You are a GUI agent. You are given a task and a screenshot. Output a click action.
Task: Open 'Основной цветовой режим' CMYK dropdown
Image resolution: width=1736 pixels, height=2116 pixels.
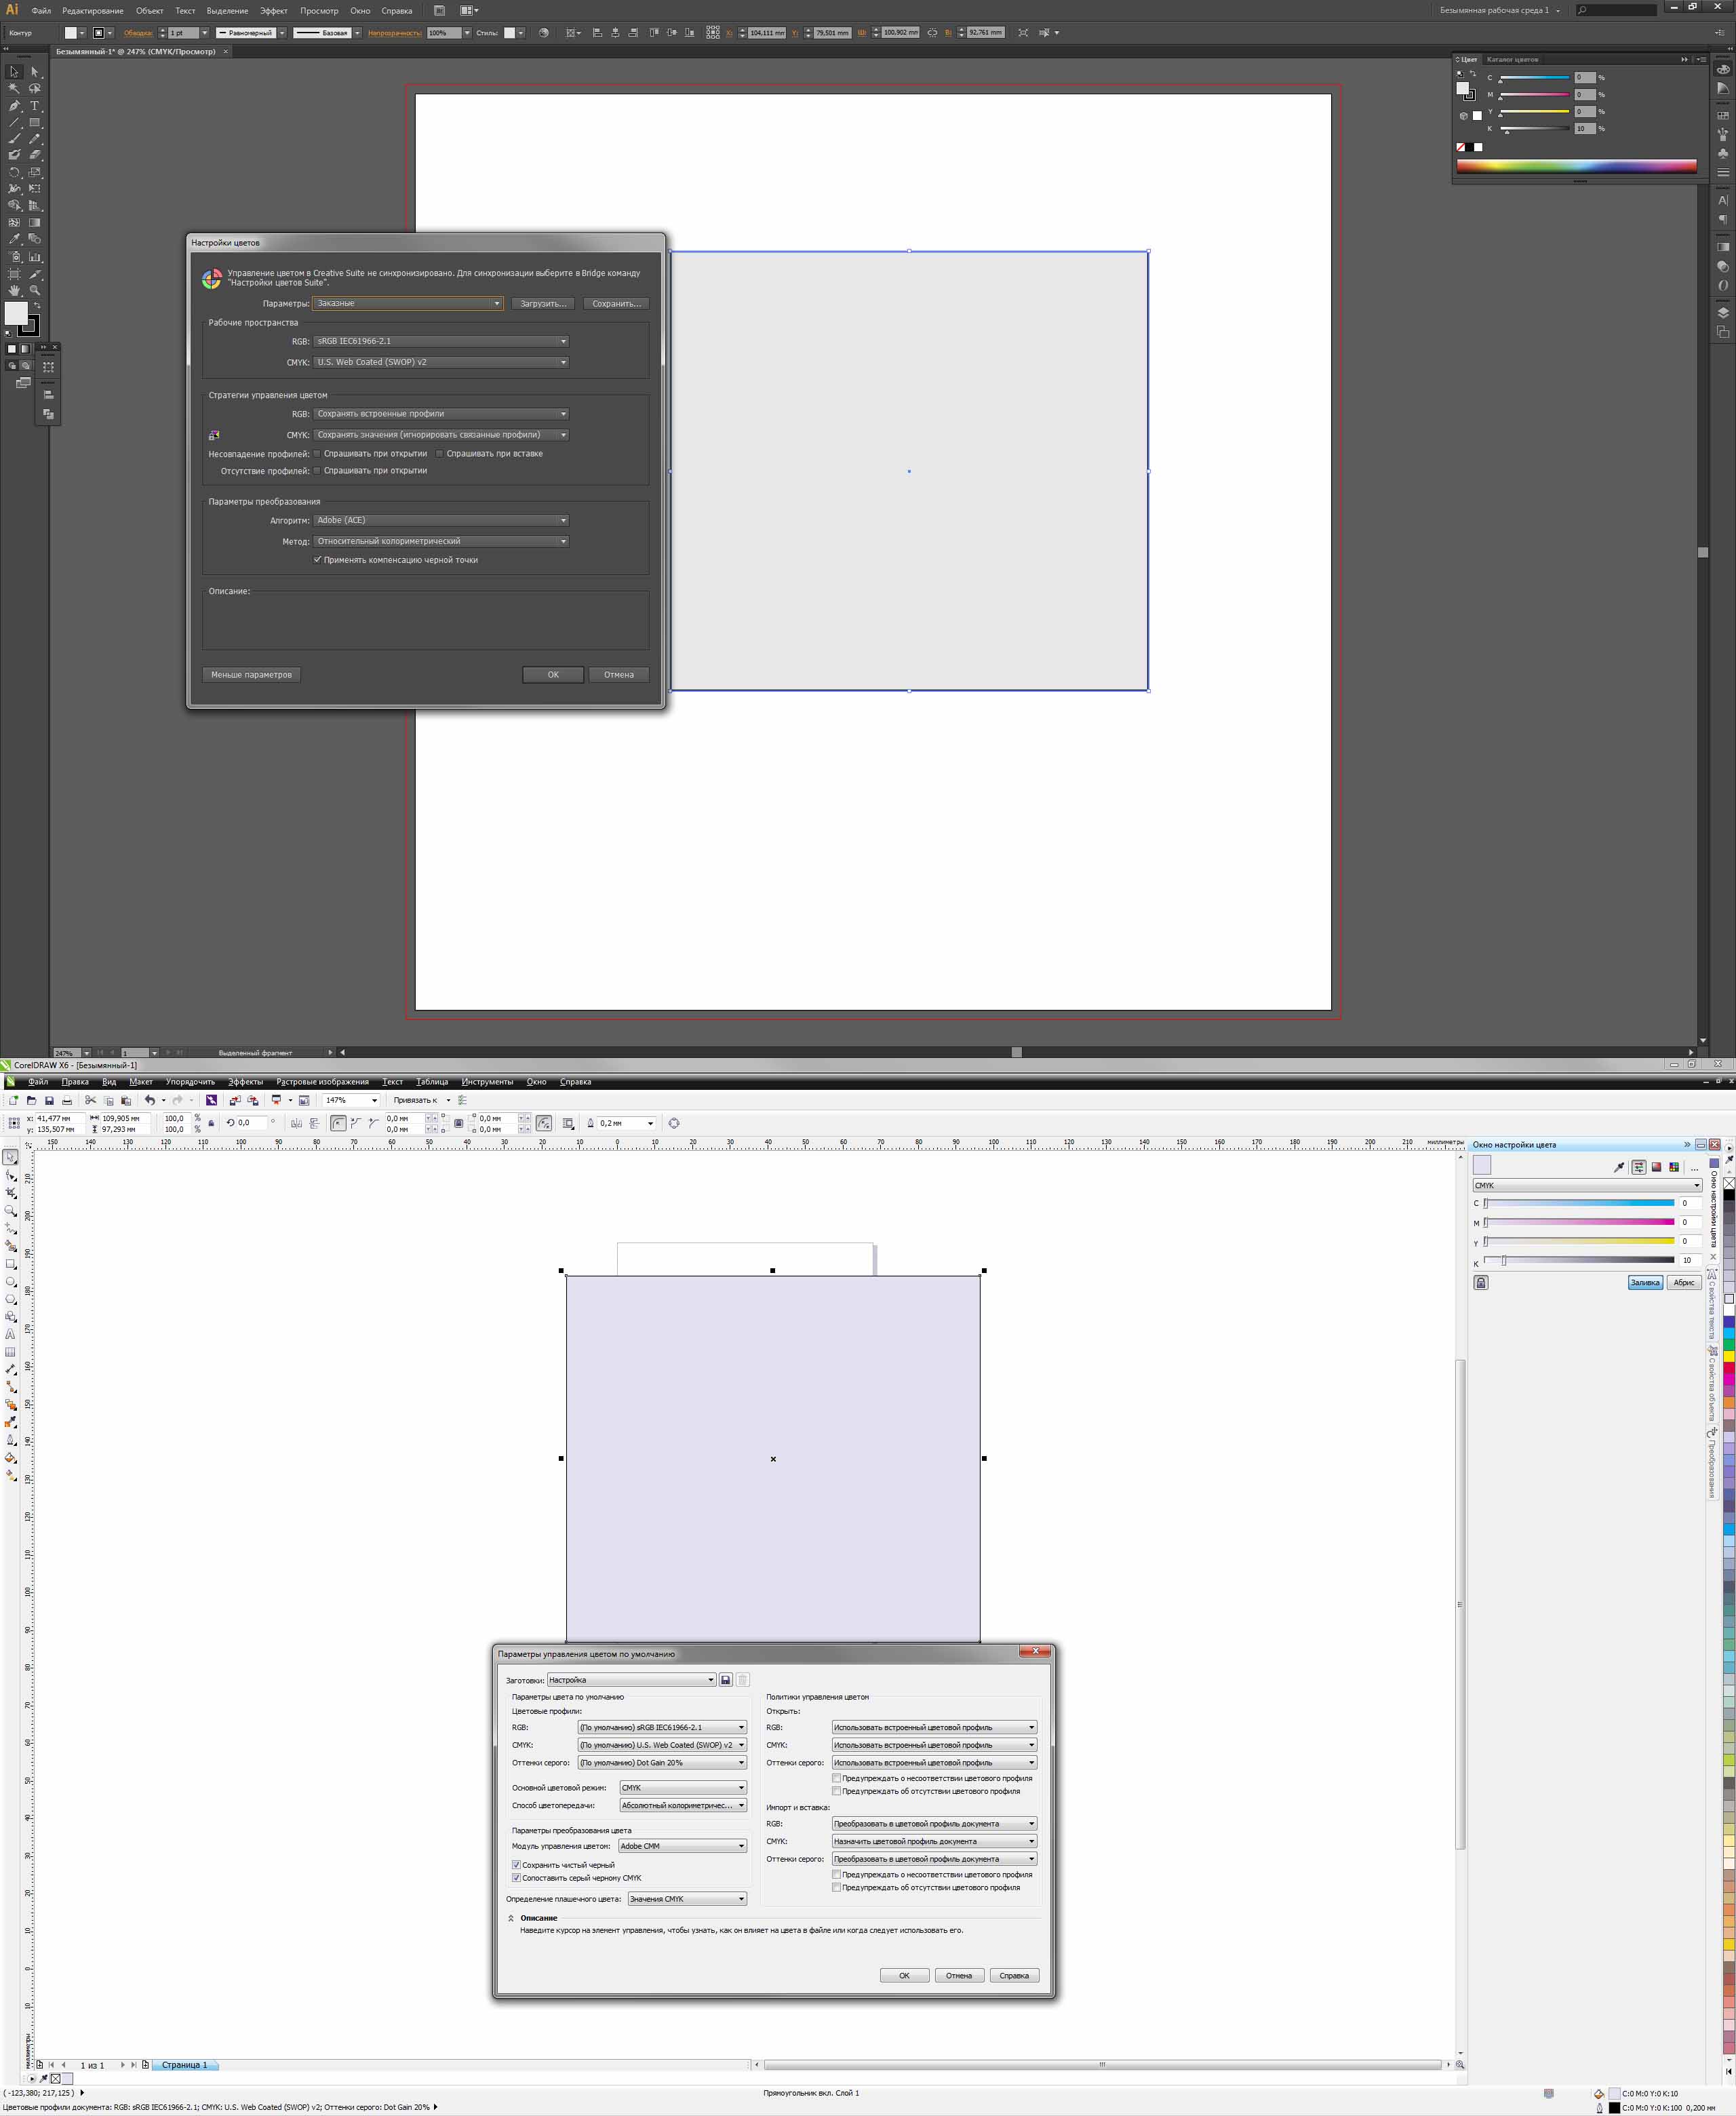pos(683,1788)
